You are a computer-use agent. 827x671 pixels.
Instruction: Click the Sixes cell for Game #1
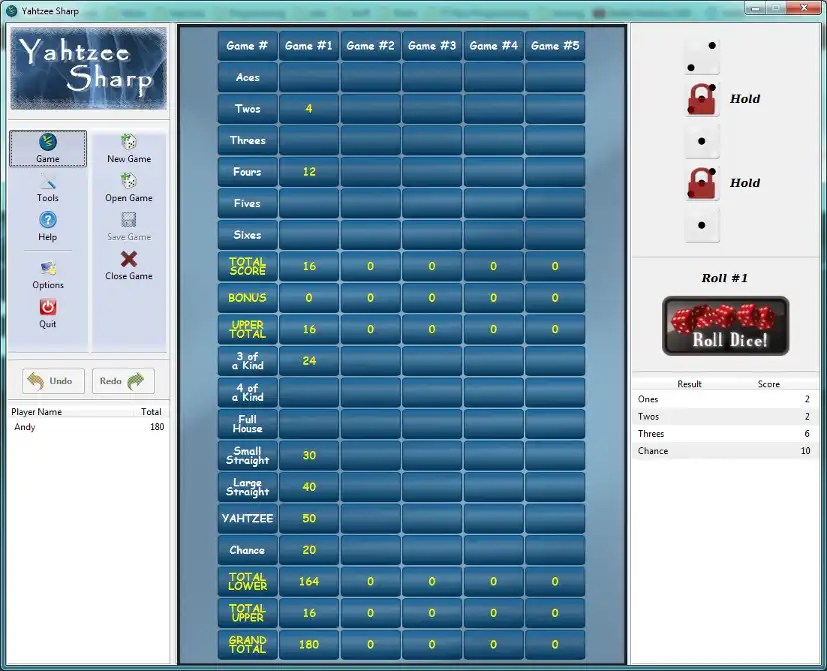309,235
